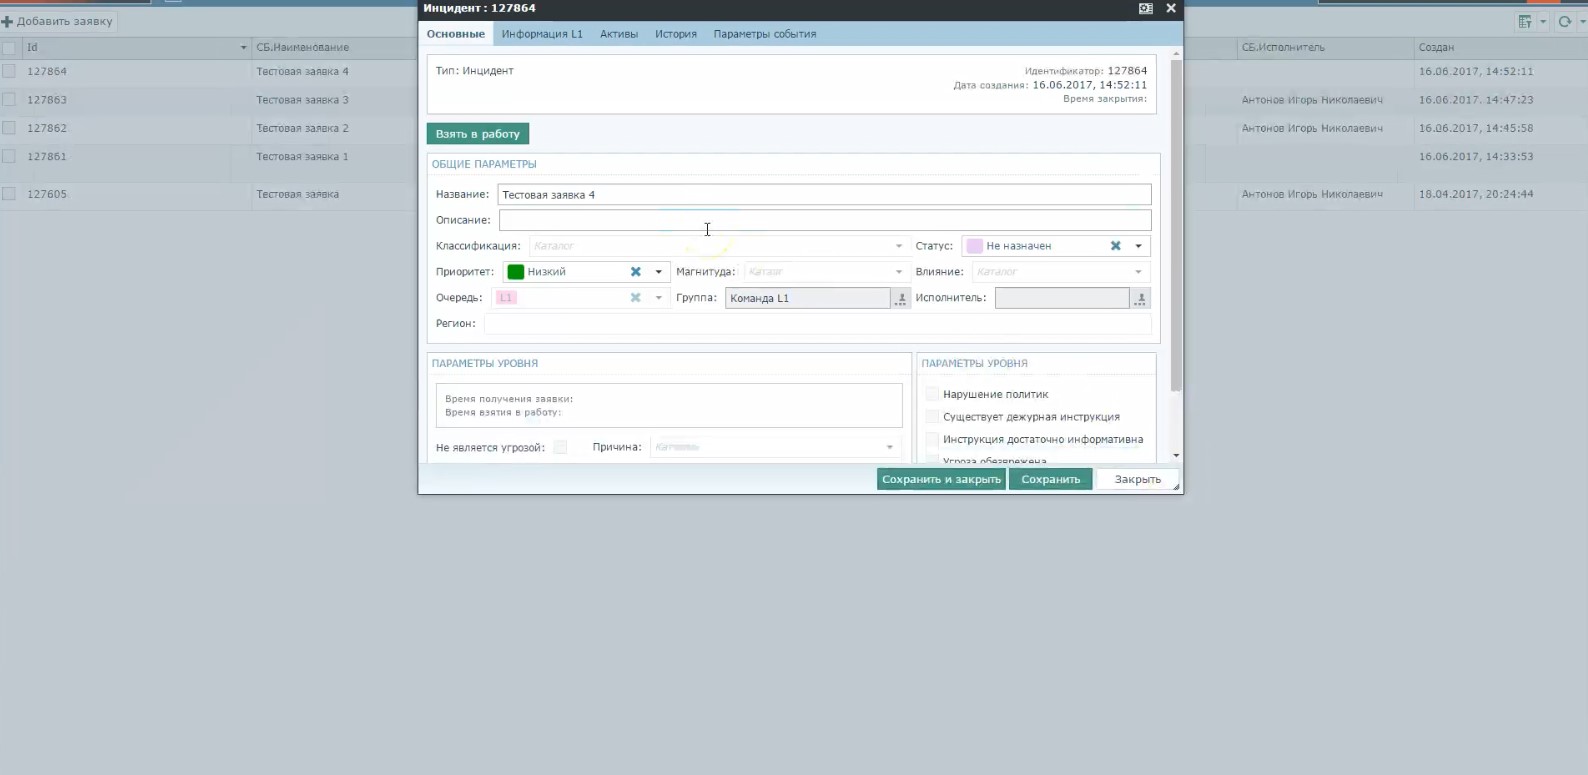Open the incident dialog settings icon

click(x=1145, y=8)
